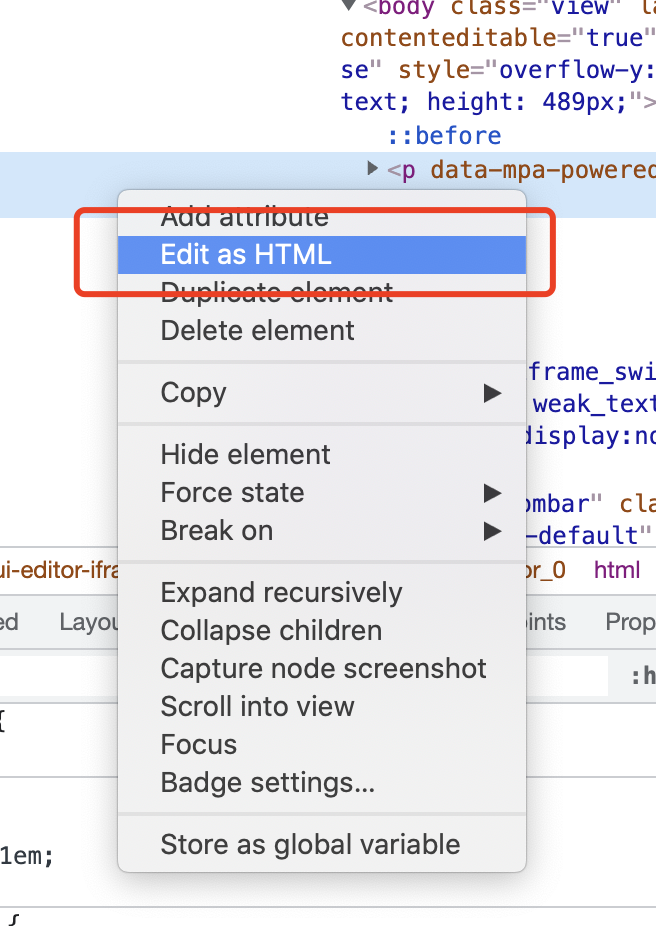The image size is (656, 926).
Task: Select Delete element from menu
Action: pyautogui.click(x=258, y=330)
